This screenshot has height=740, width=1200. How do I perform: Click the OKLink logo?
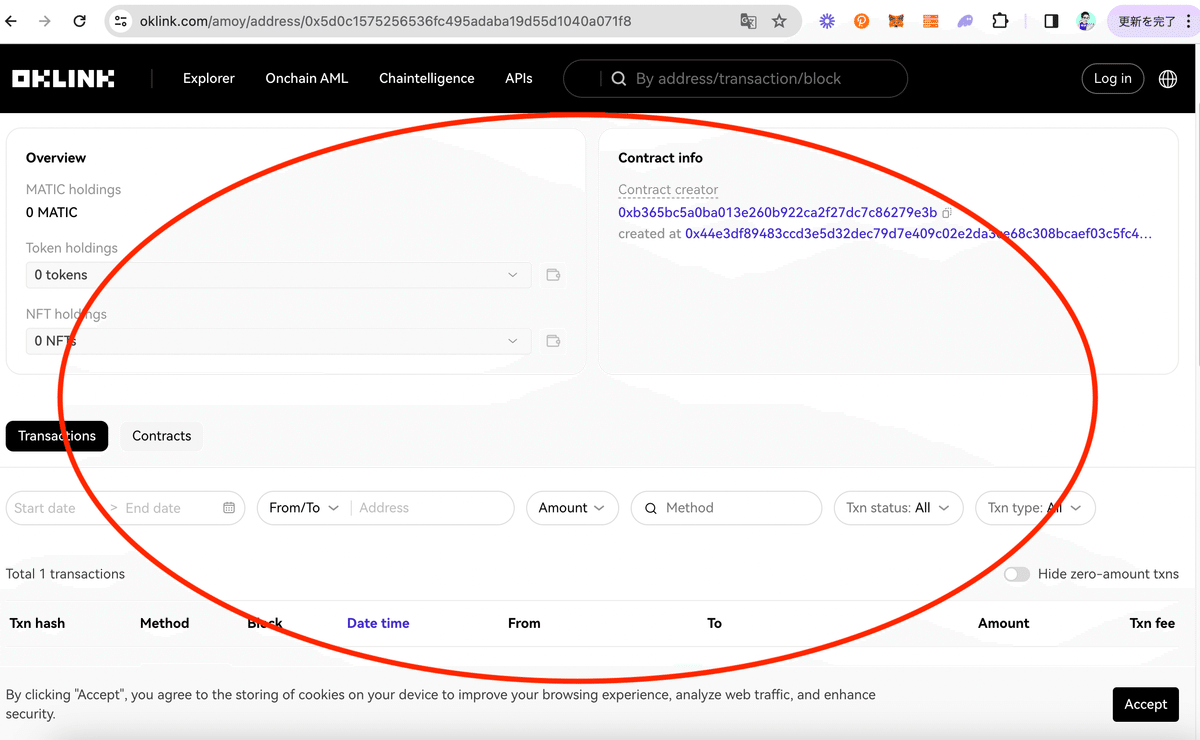coord(63,79)
